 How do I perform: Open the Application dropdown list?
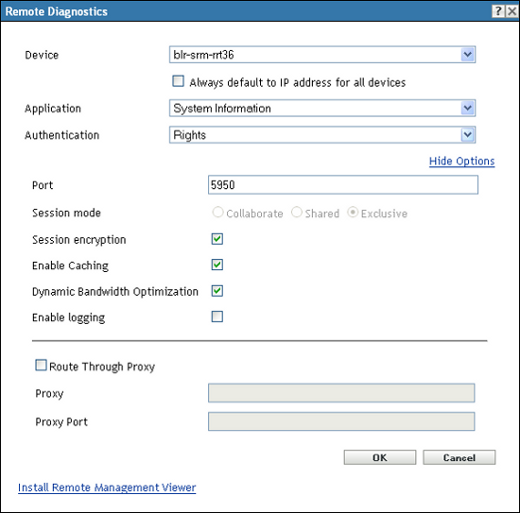[468, 108]
